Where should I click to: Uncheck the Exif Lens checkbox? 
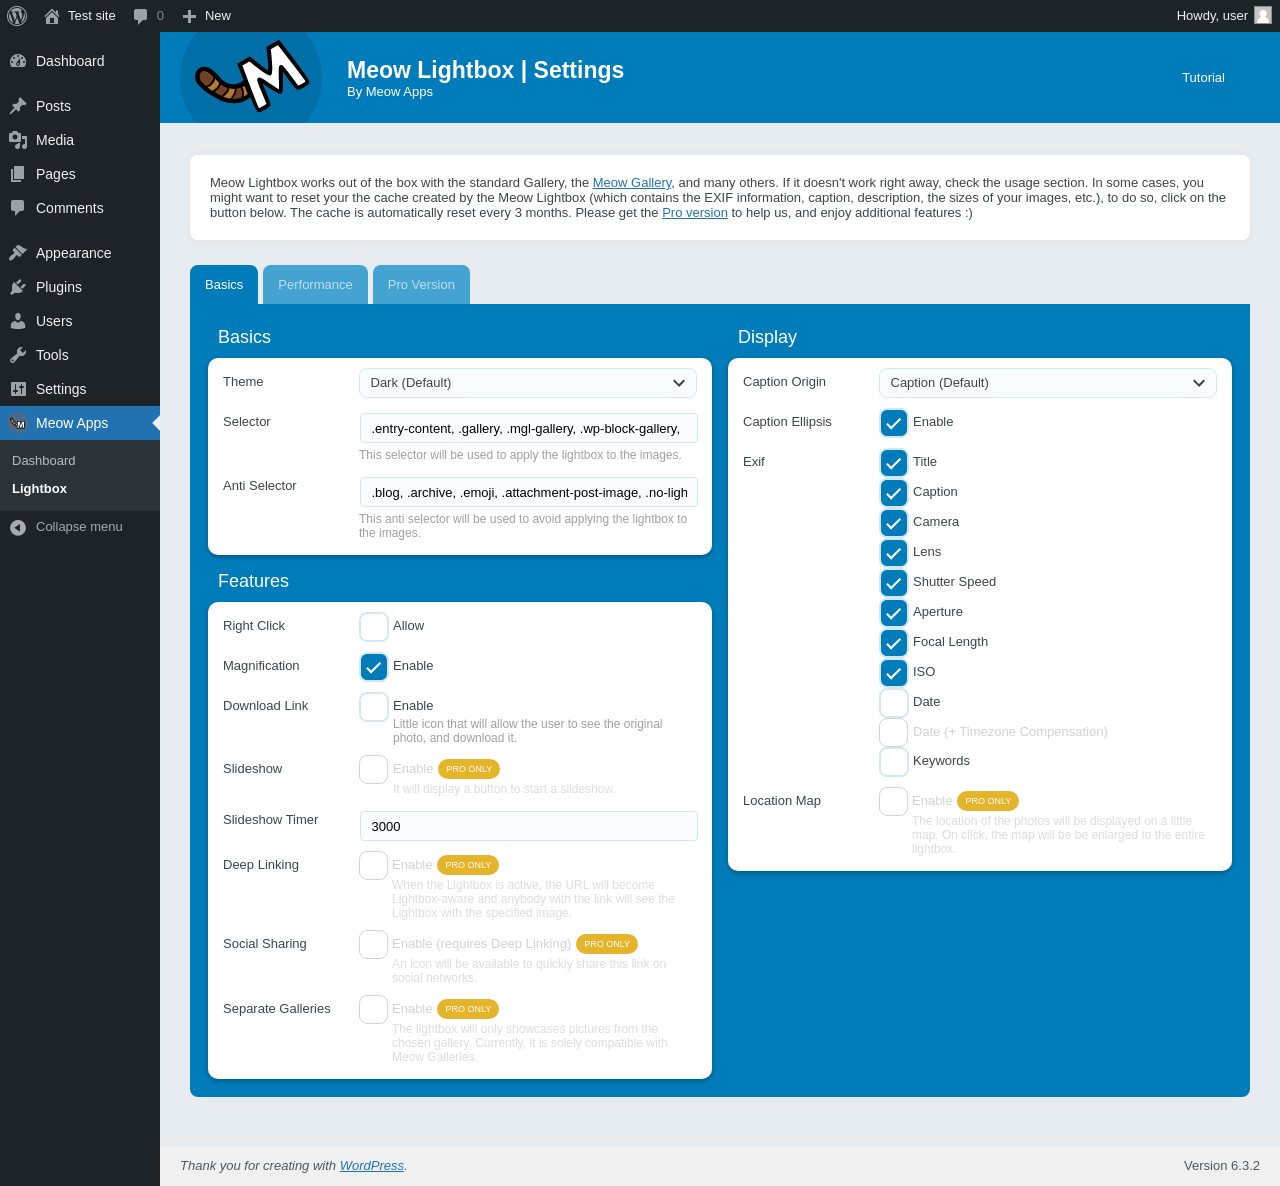(x=894, y=553)
